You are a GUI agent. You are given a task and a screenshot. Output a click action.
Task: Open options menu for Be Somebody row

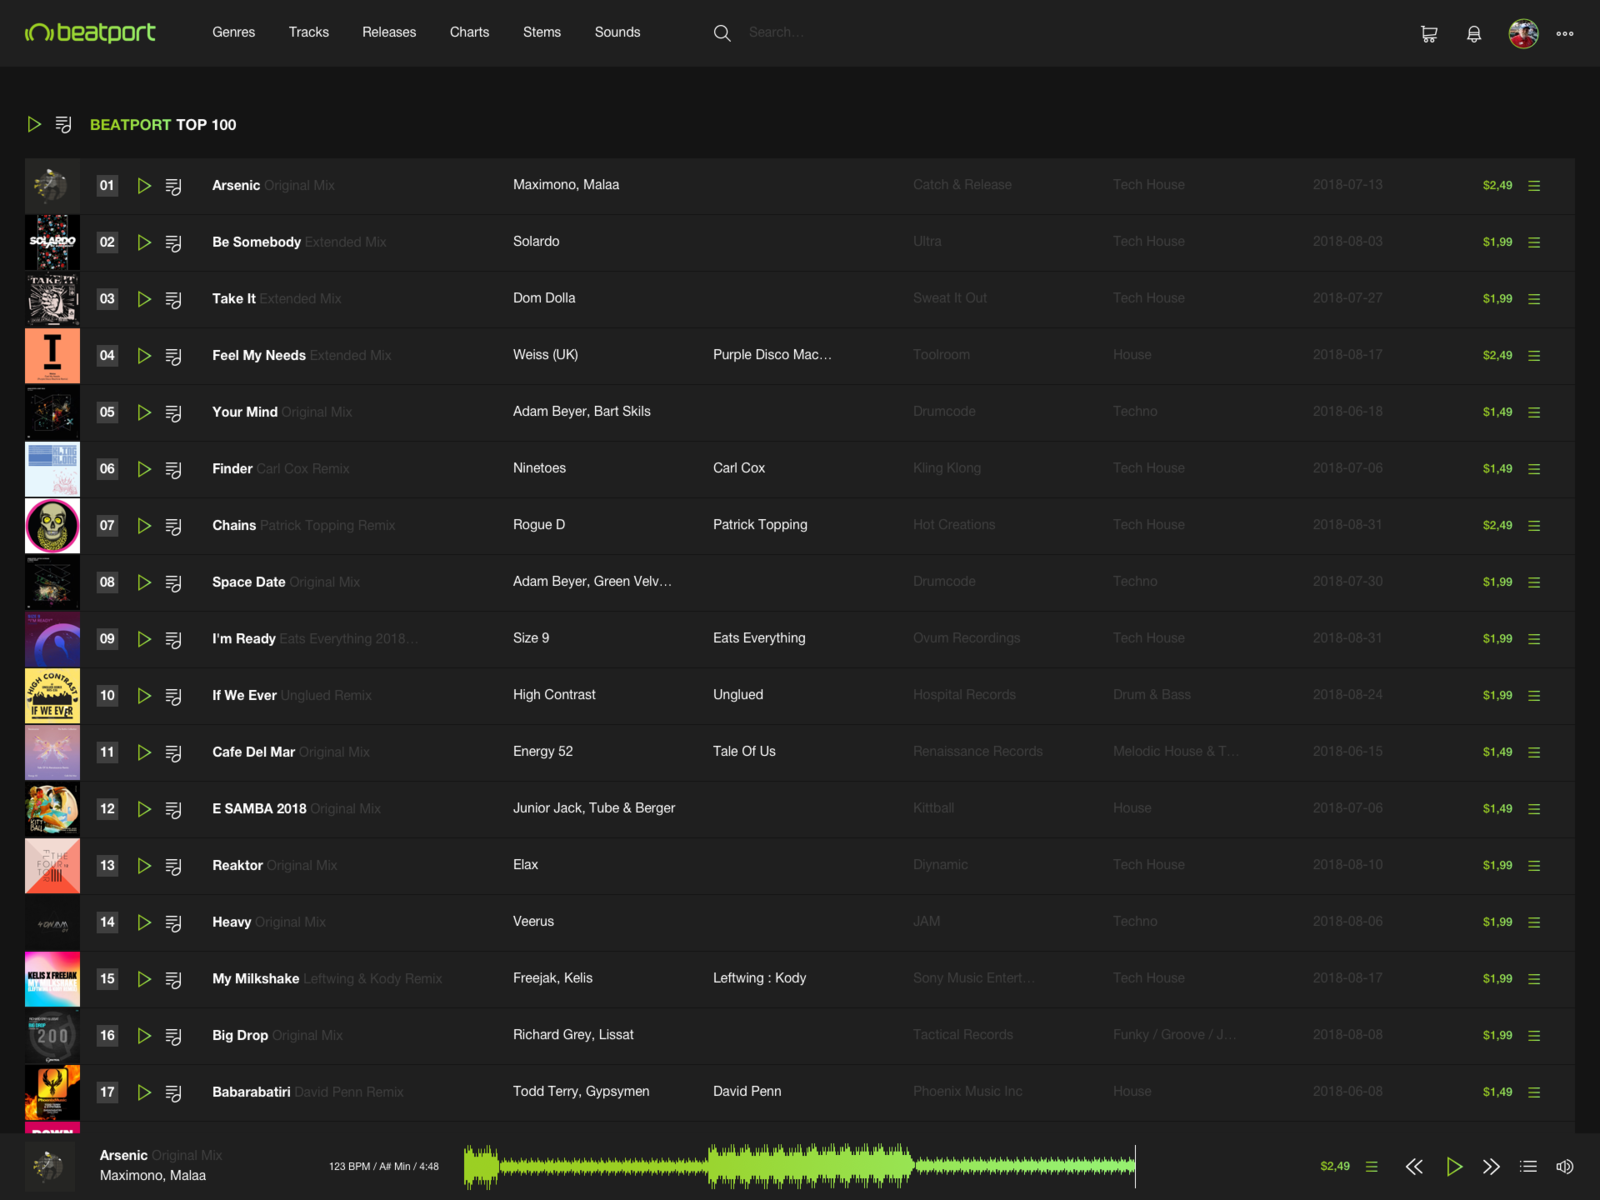pos(1534,243)
